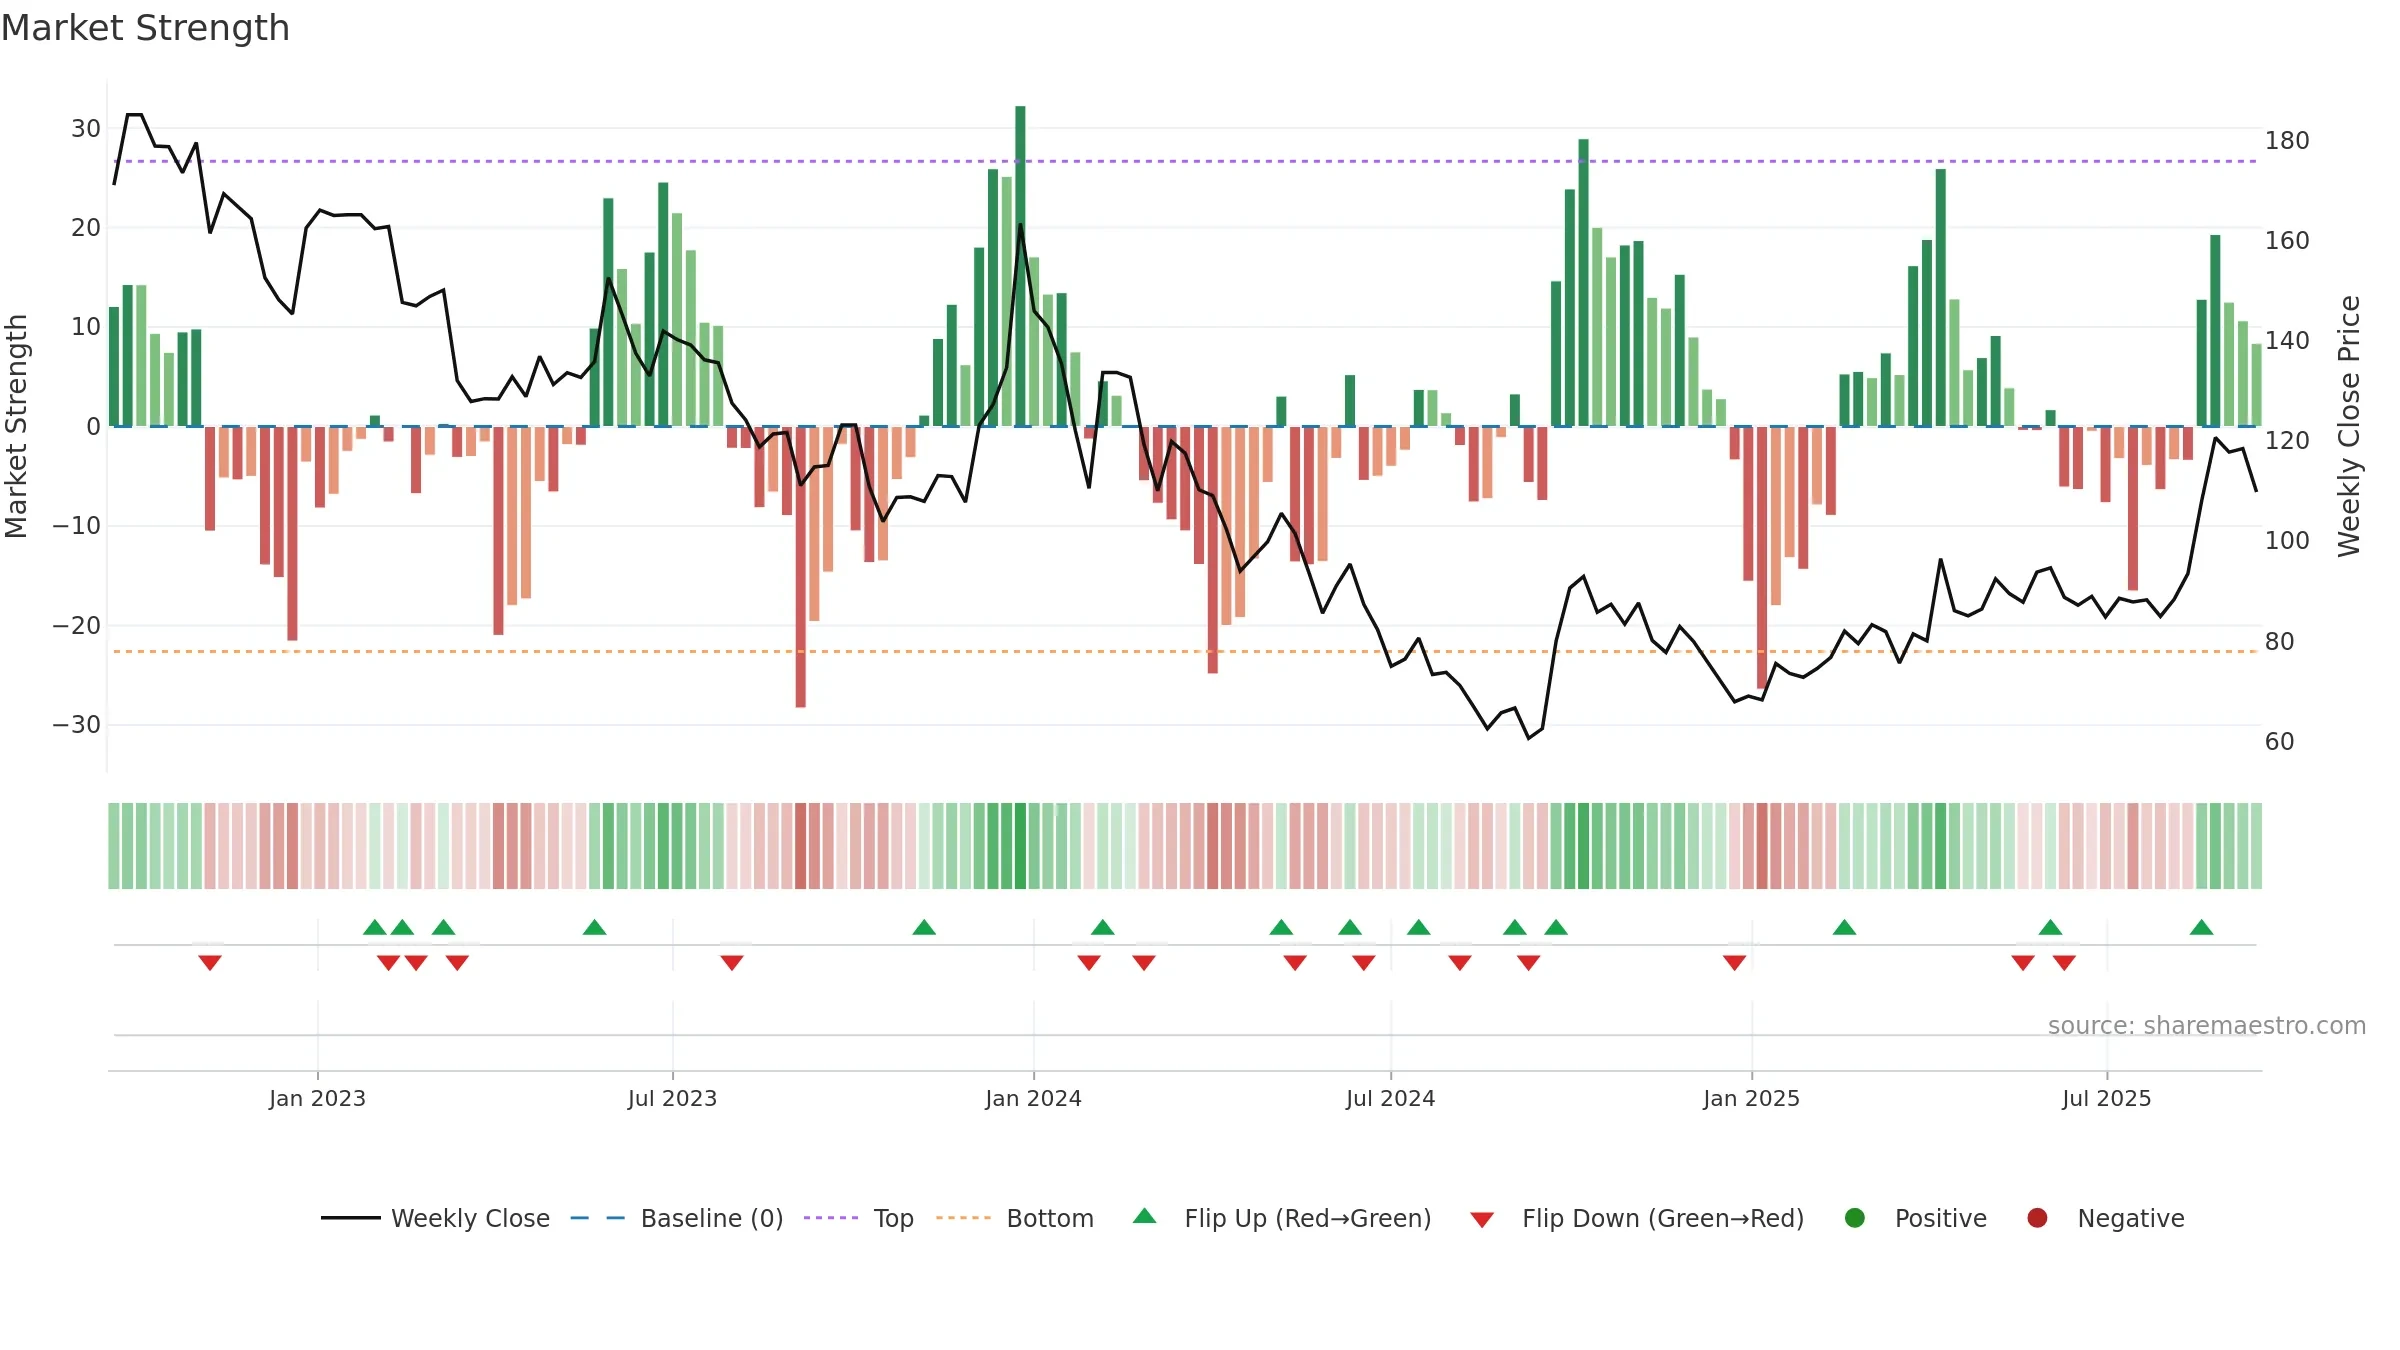
Task: Click the first flip-down triangle before Jan 2023
Action: tap(210, 962)
